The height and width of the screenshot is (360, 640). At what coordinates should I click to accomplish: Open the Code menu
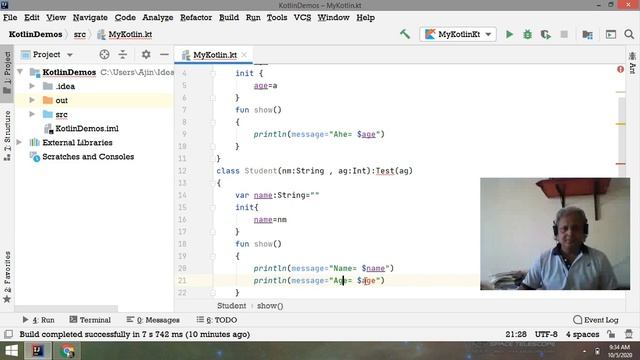pyautogui.click(x=125, y=18)
